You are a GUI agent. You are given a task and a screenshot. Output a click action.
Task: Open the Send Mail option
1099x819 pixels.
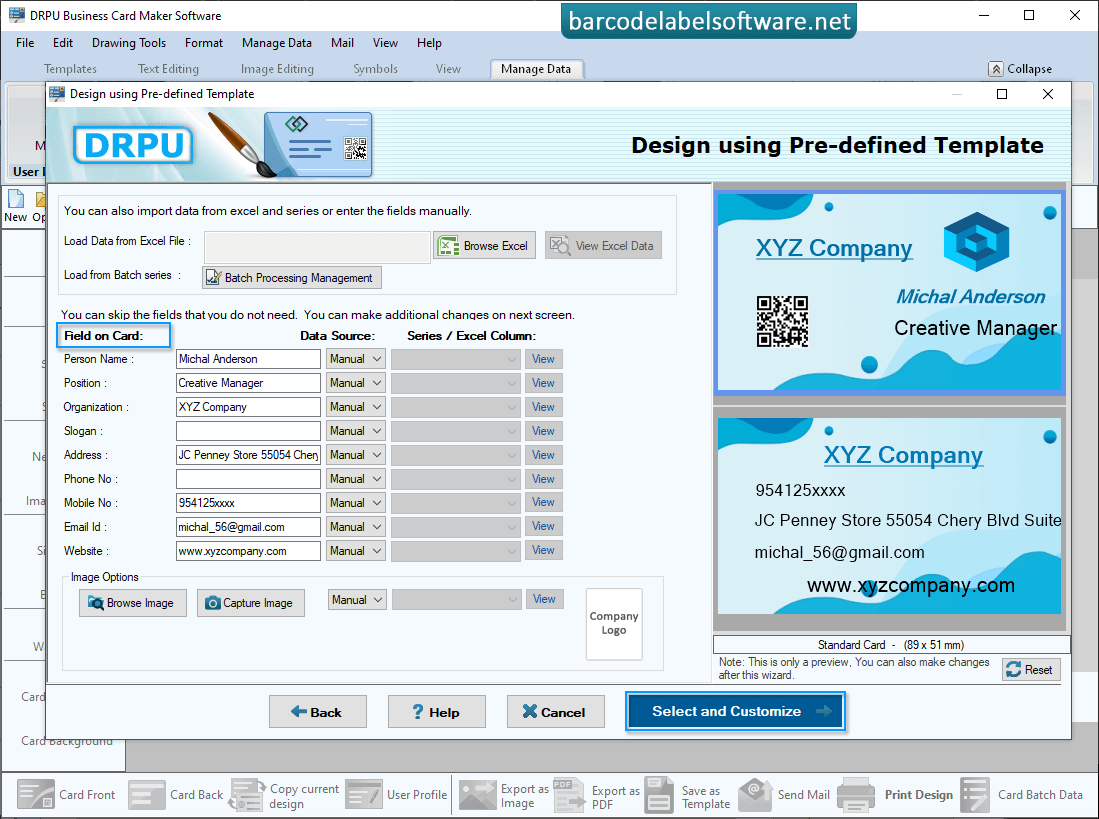pos(784,795)
